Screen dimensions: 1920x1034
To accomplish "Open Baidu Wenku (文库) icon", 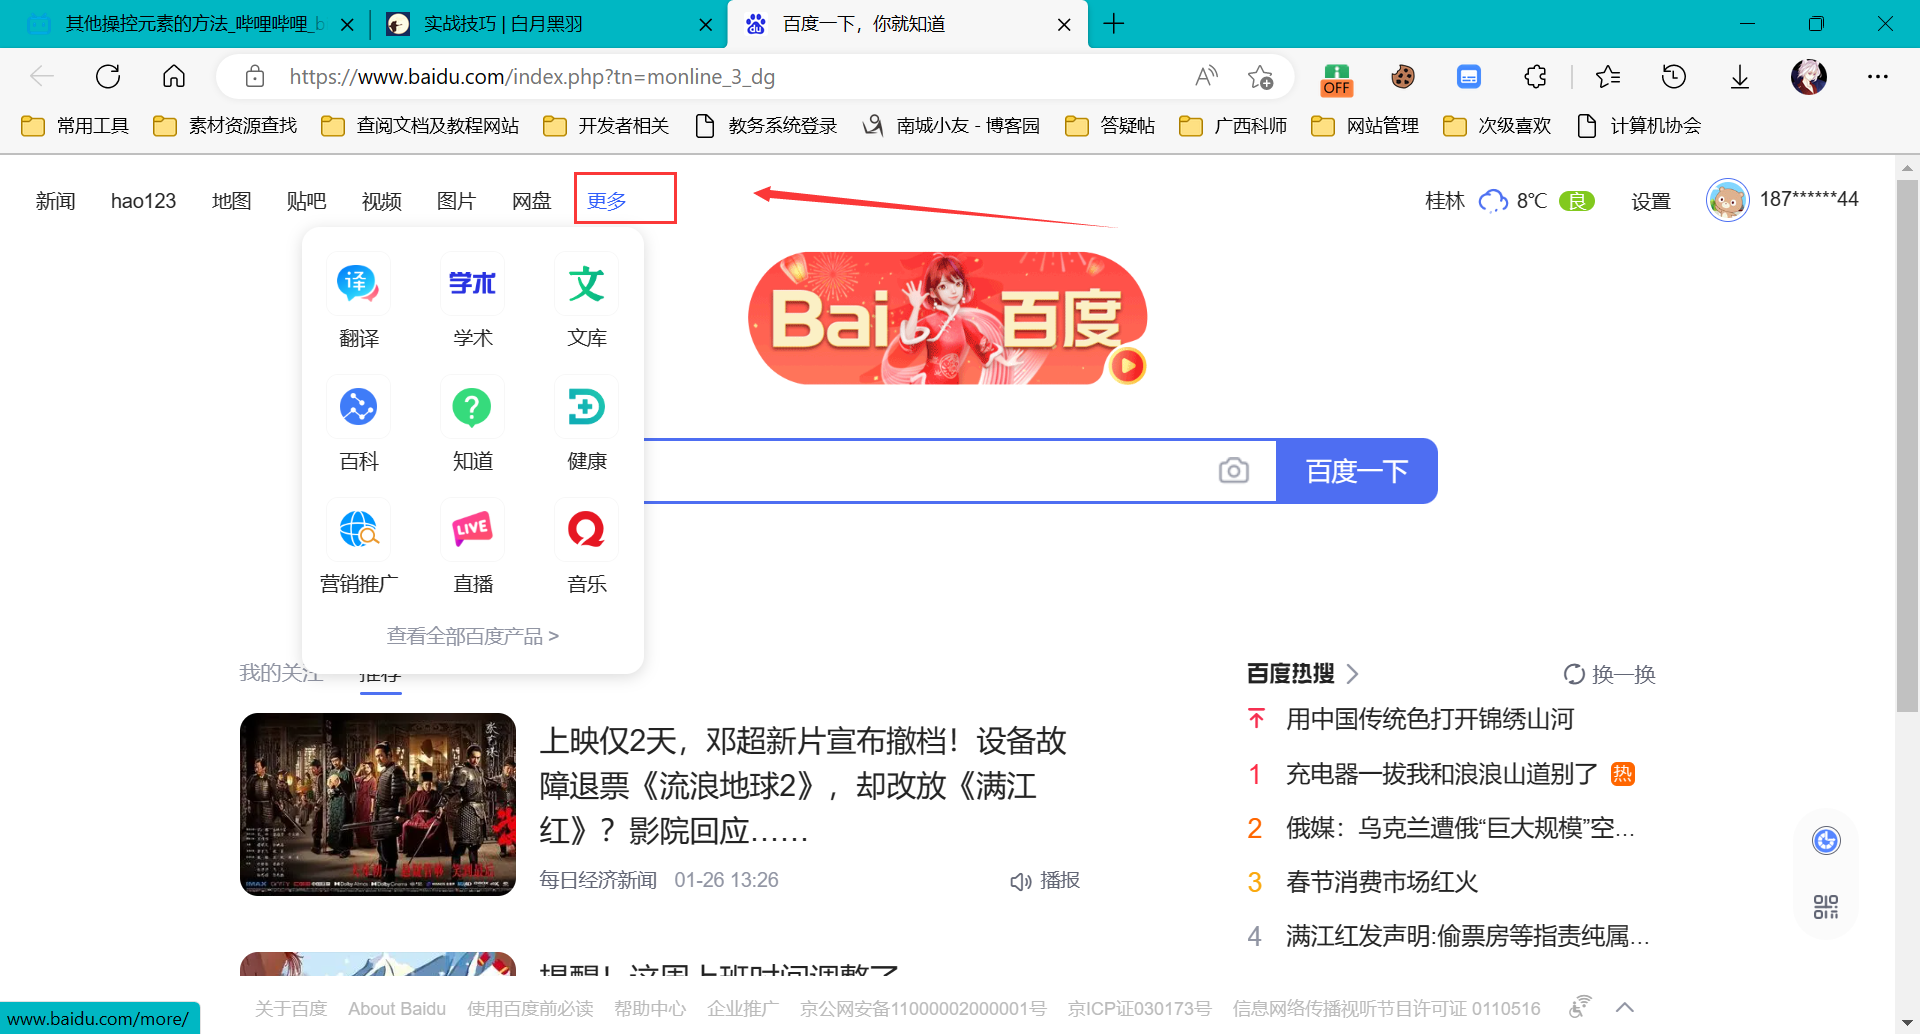I will click(x=586, y=284).
